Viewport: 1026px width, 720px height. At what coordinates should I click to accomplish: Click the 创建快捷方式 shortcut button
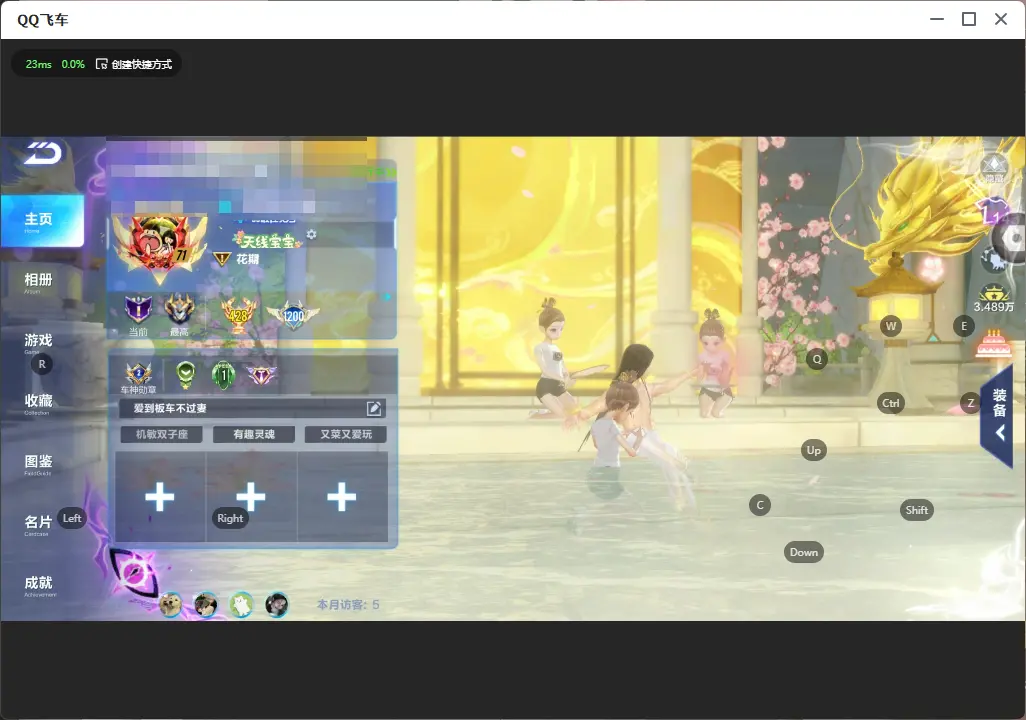[134, 64]
